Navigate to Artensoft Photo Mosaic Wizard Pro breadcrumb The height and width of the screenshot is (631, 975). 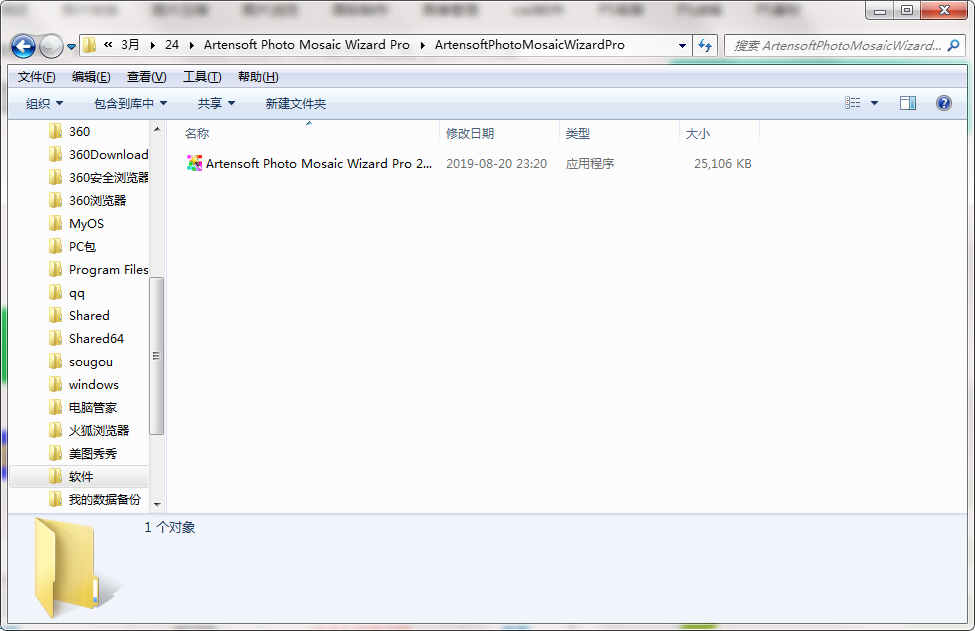[x=307, y=45]
